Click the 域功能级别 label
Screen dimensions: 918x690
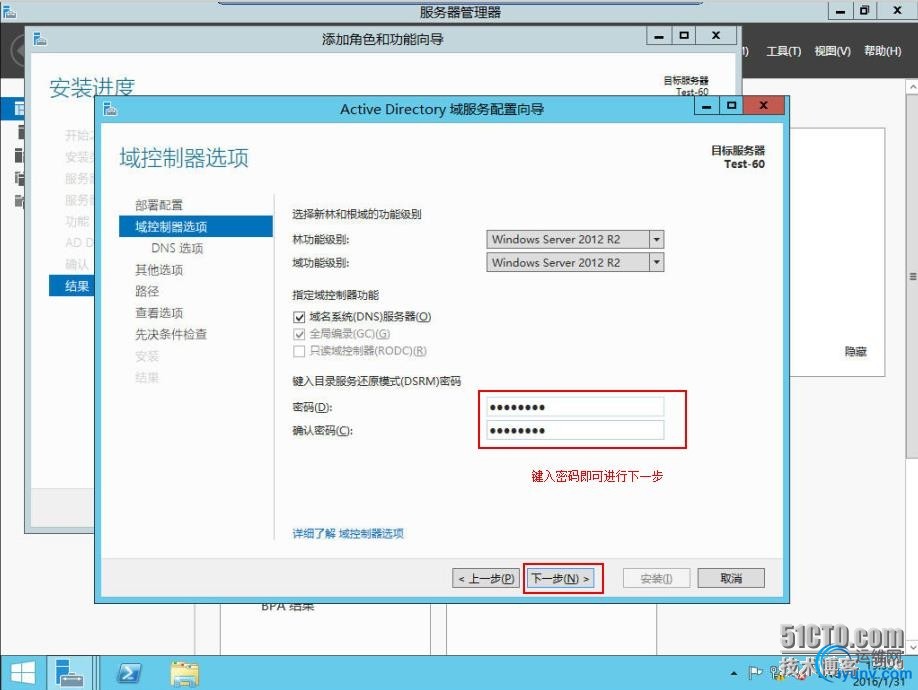pyautogui.click(x=321, y=263)
